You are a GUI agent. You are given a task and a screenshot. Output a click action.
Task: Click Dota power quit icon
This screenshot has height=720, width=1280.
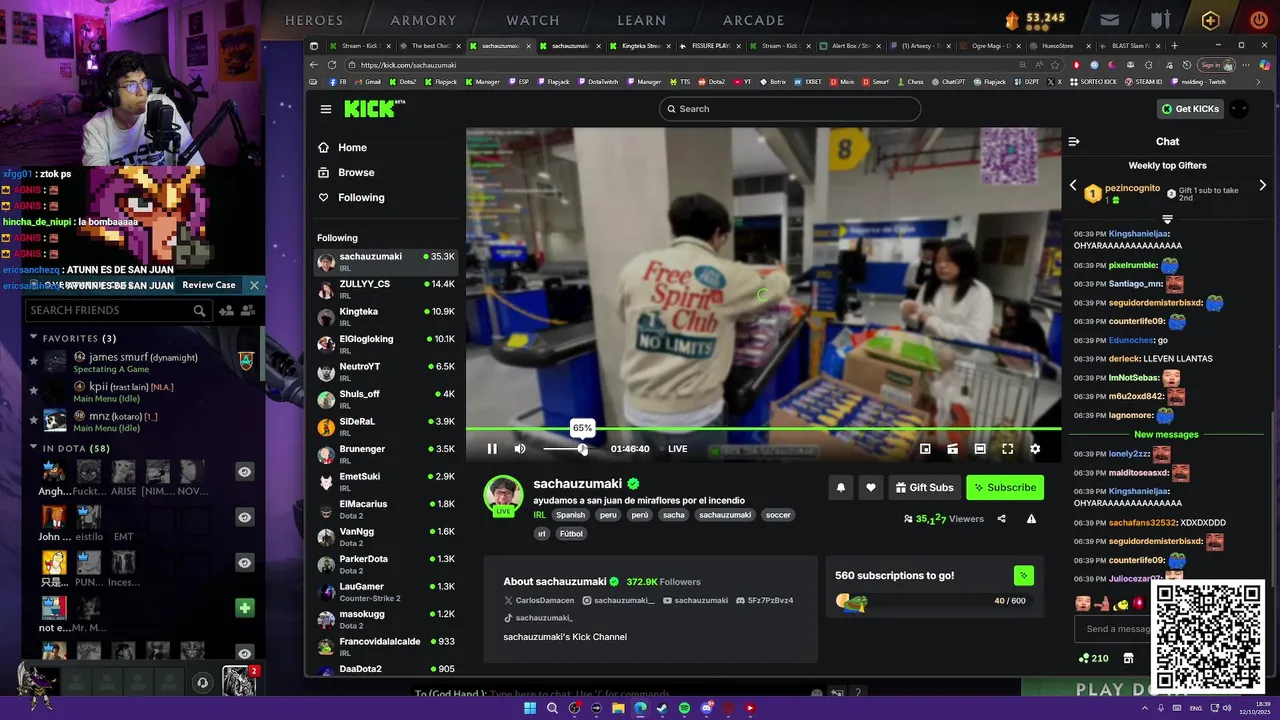(1258, 20)
